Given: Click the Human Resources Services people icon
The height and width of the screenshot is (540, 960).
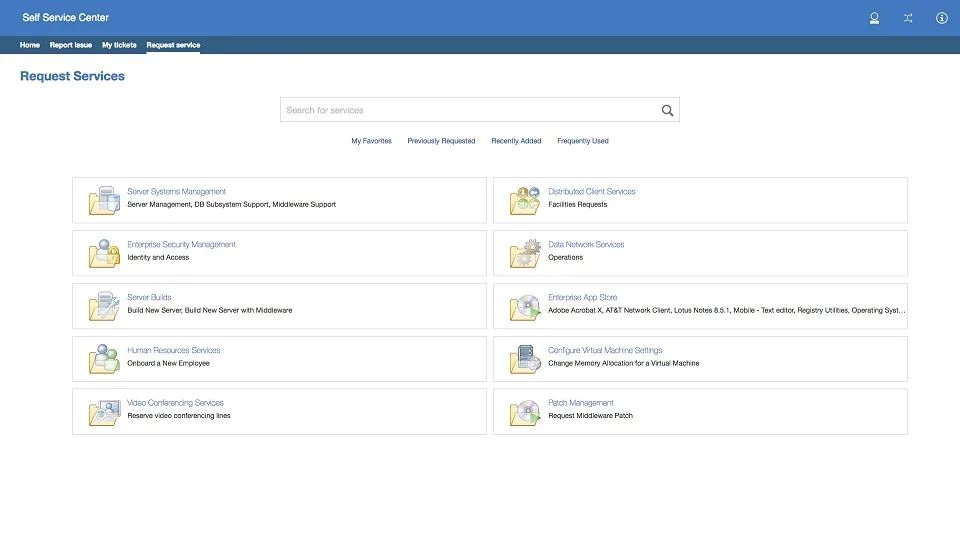Looking at the screenshot, I should tap(104, 359).
